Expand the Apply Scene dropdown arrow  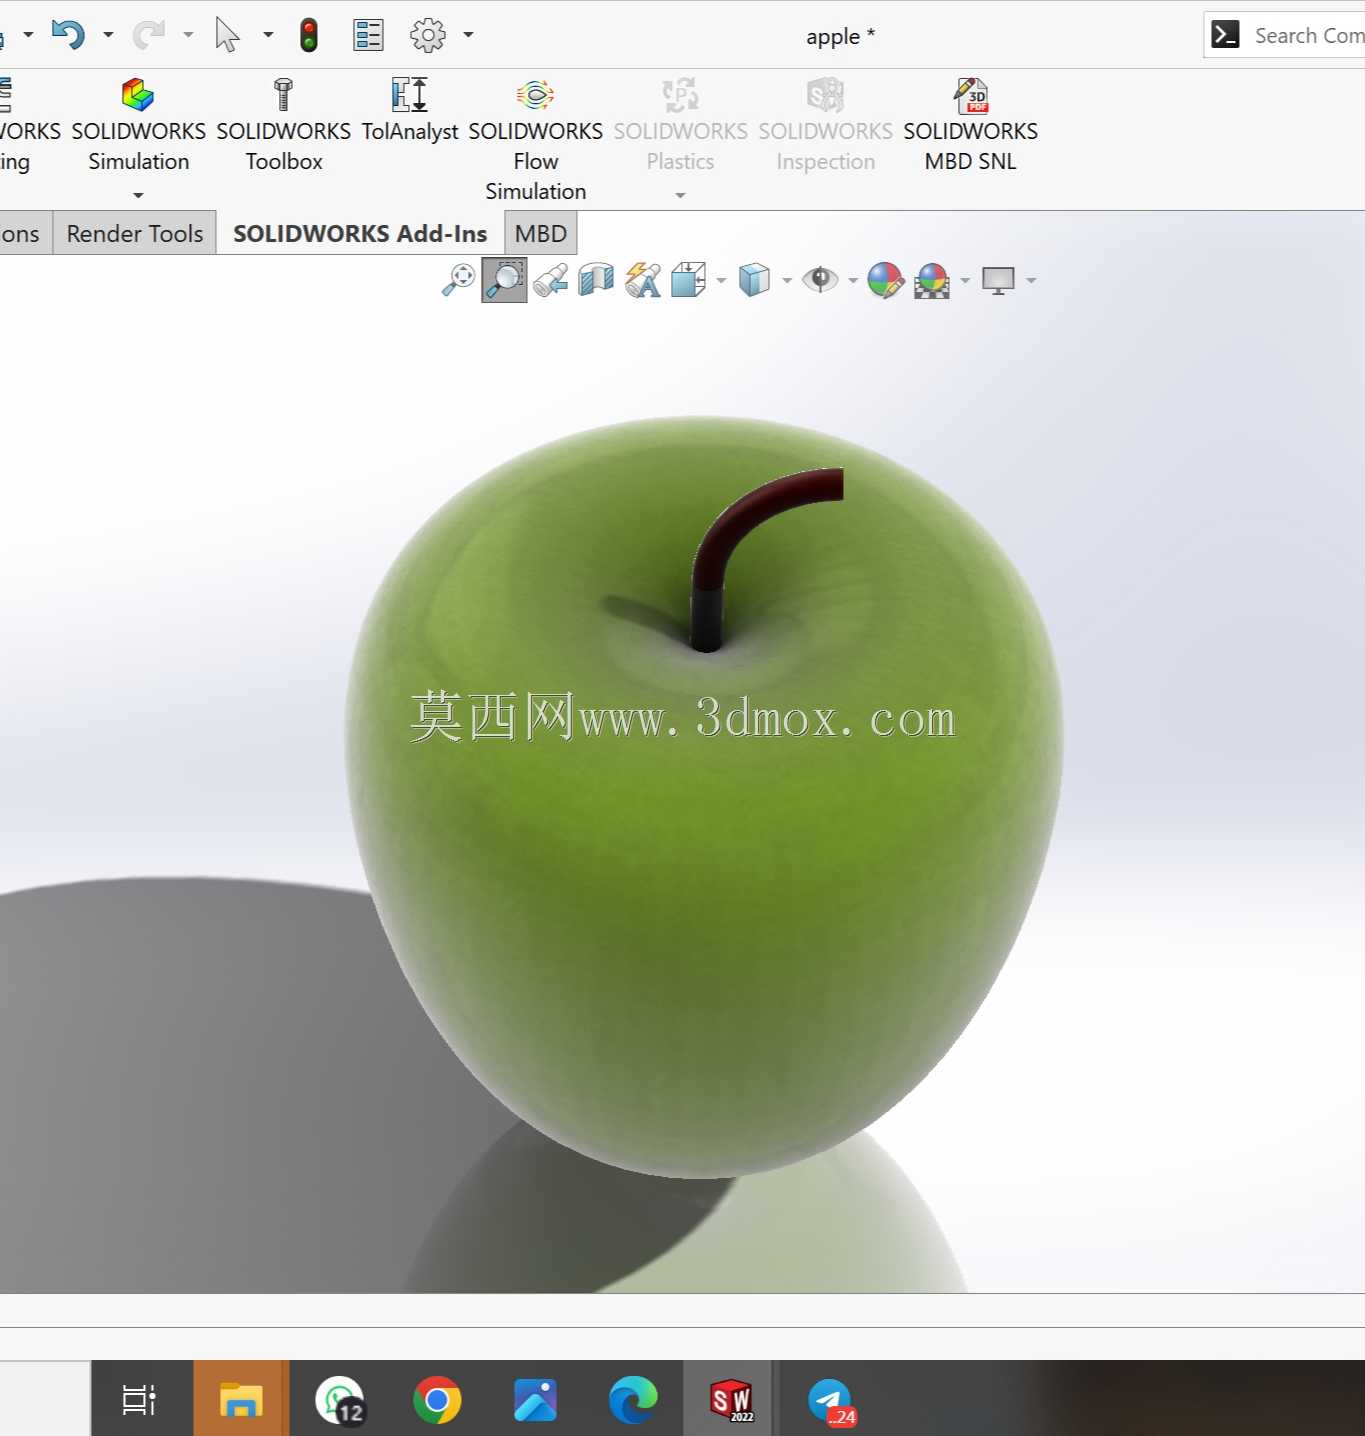(x=965, y=281)
